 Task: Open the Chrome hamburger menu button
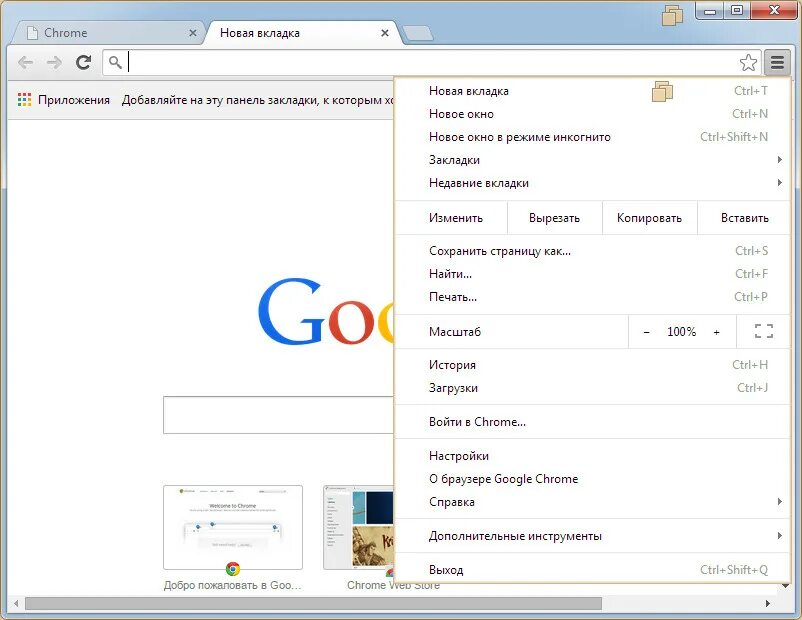tap(777, 62)
